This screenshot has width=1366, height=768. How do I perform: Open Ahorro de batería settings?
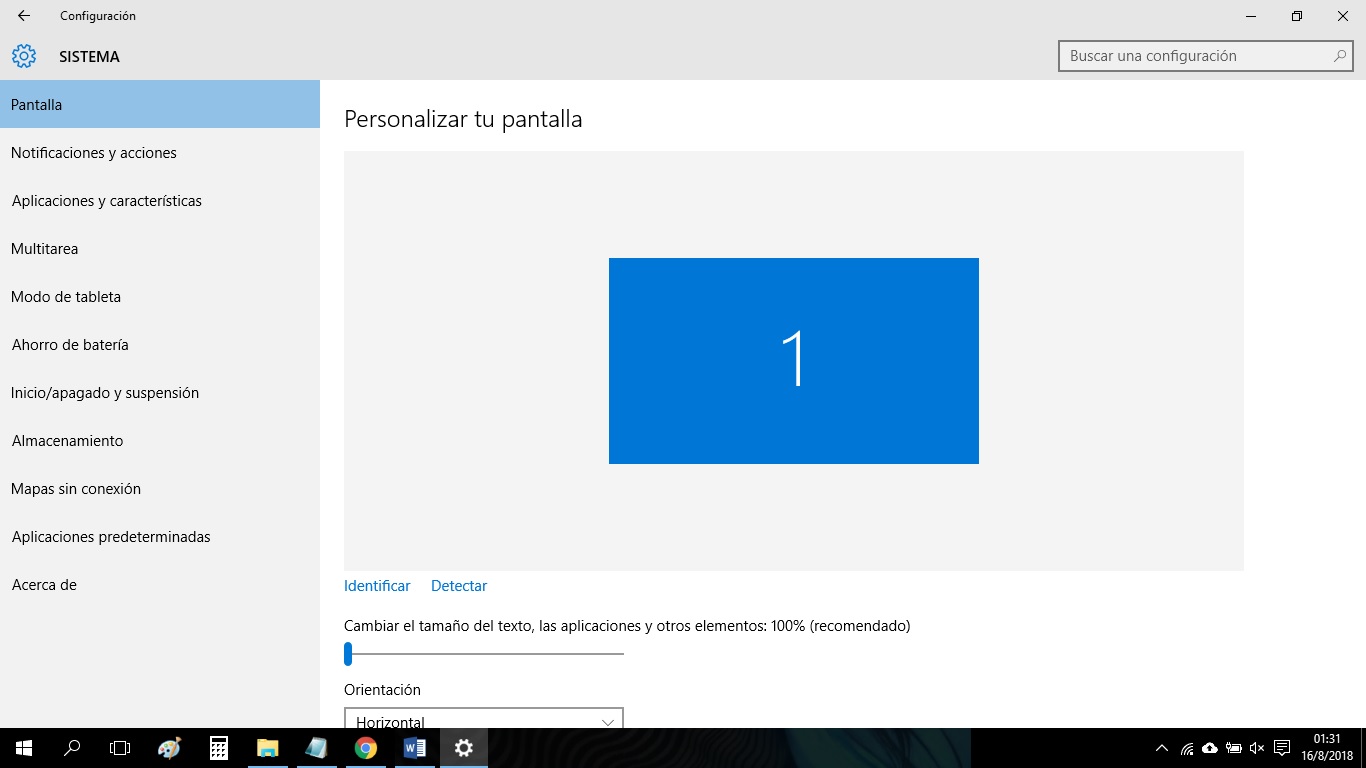(160, 344)
